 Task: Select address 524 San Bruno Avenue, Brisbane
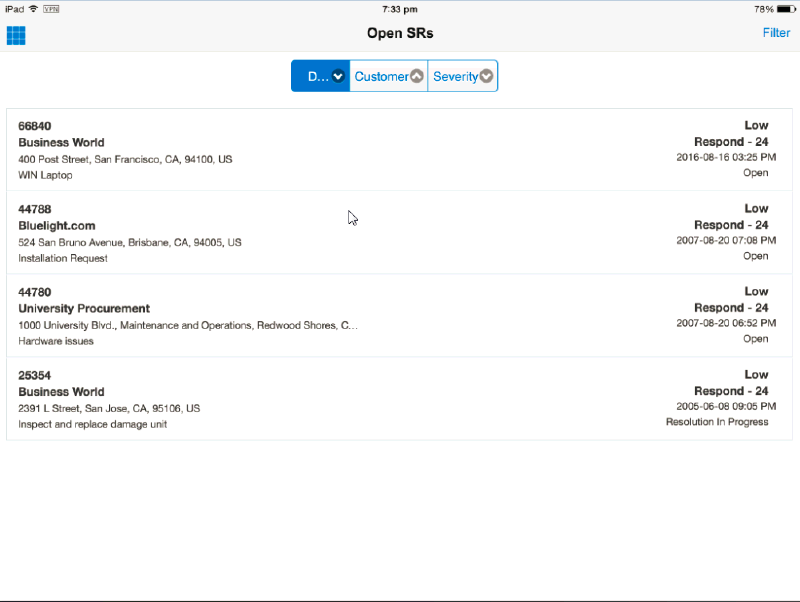tap(130, 242)
